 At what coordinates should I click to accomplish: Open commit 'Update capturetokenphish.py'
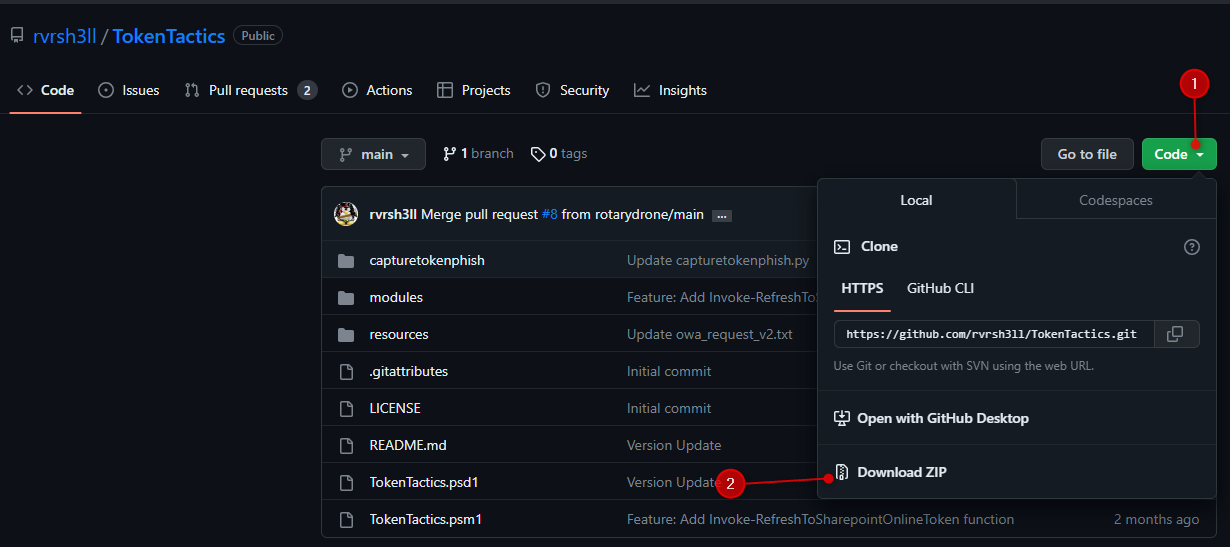click(x=718, y=260)
